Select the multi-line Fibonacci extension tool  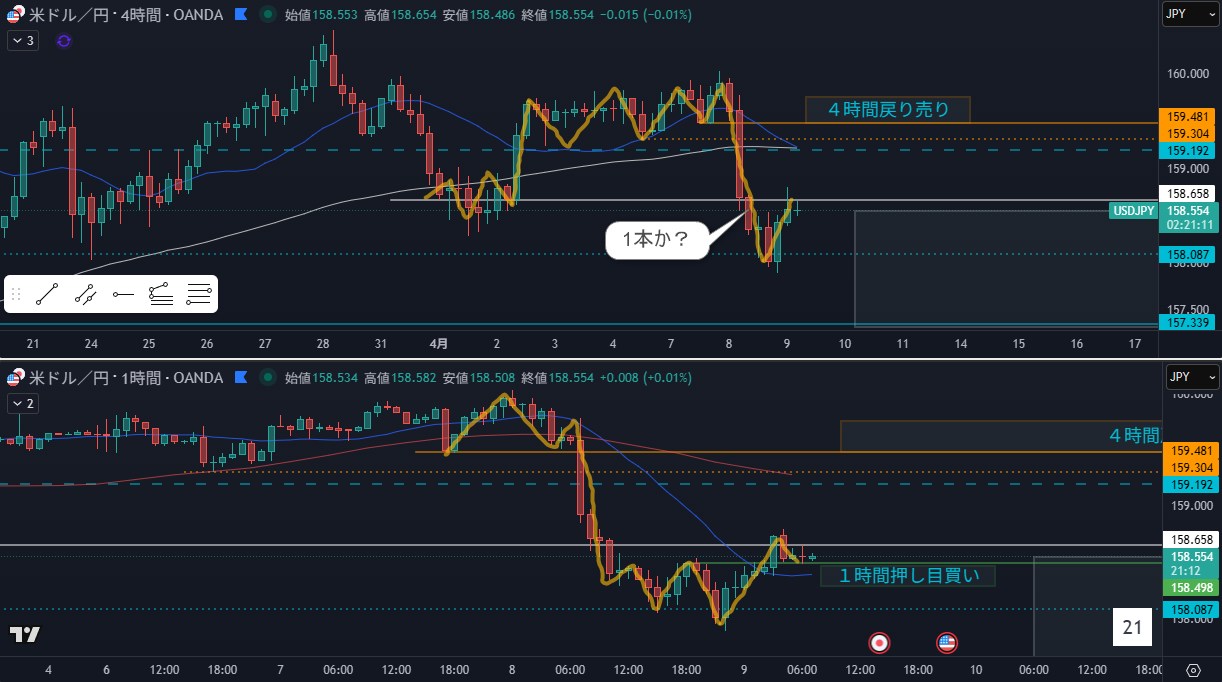click(198, 294)
